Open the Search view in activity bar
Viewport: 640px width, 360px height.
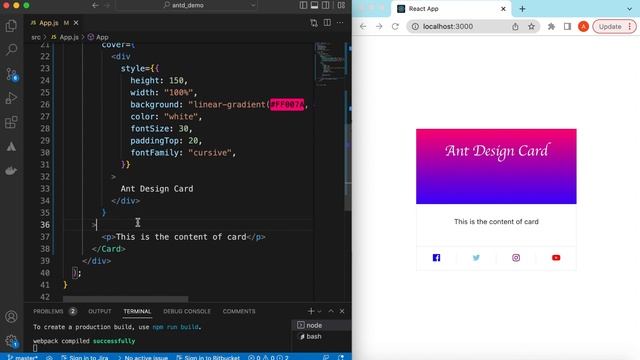click(11, 50)
